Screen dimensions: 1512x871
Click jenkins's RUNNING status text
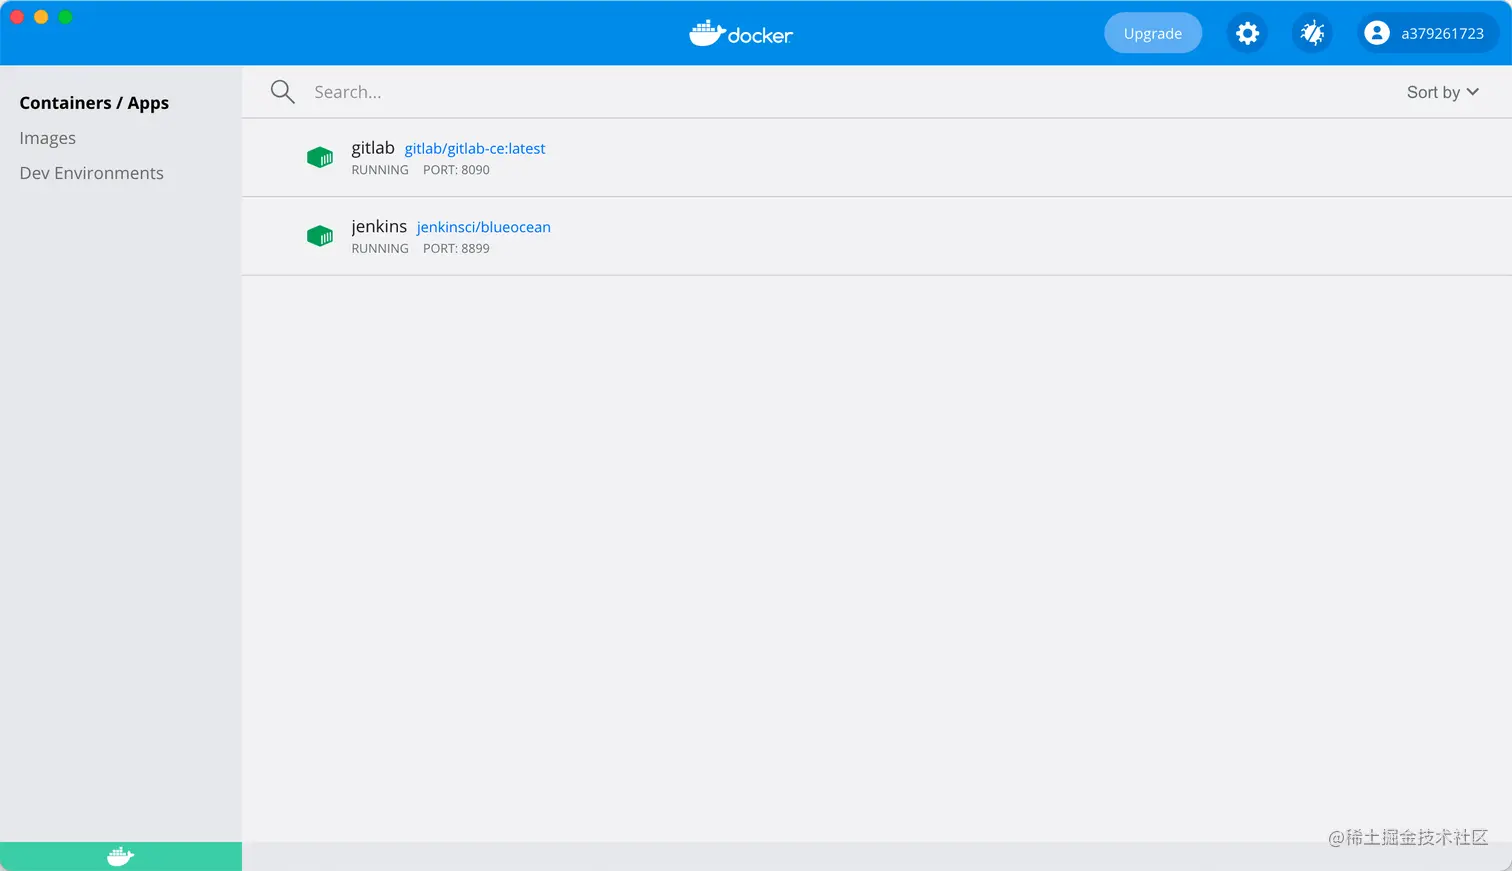coord(380,249)
